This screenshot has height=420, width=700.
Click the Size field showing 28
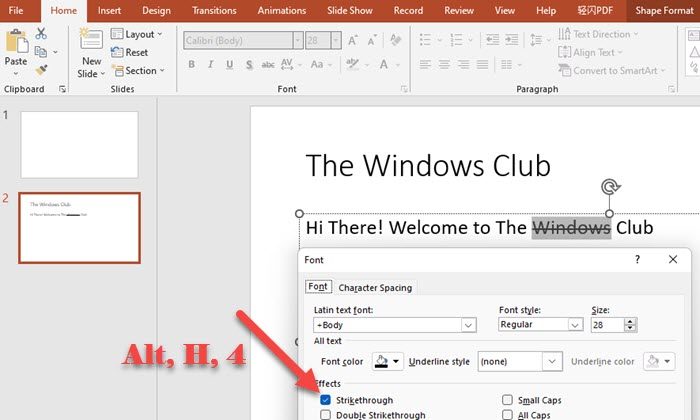[x=607, y=325]
